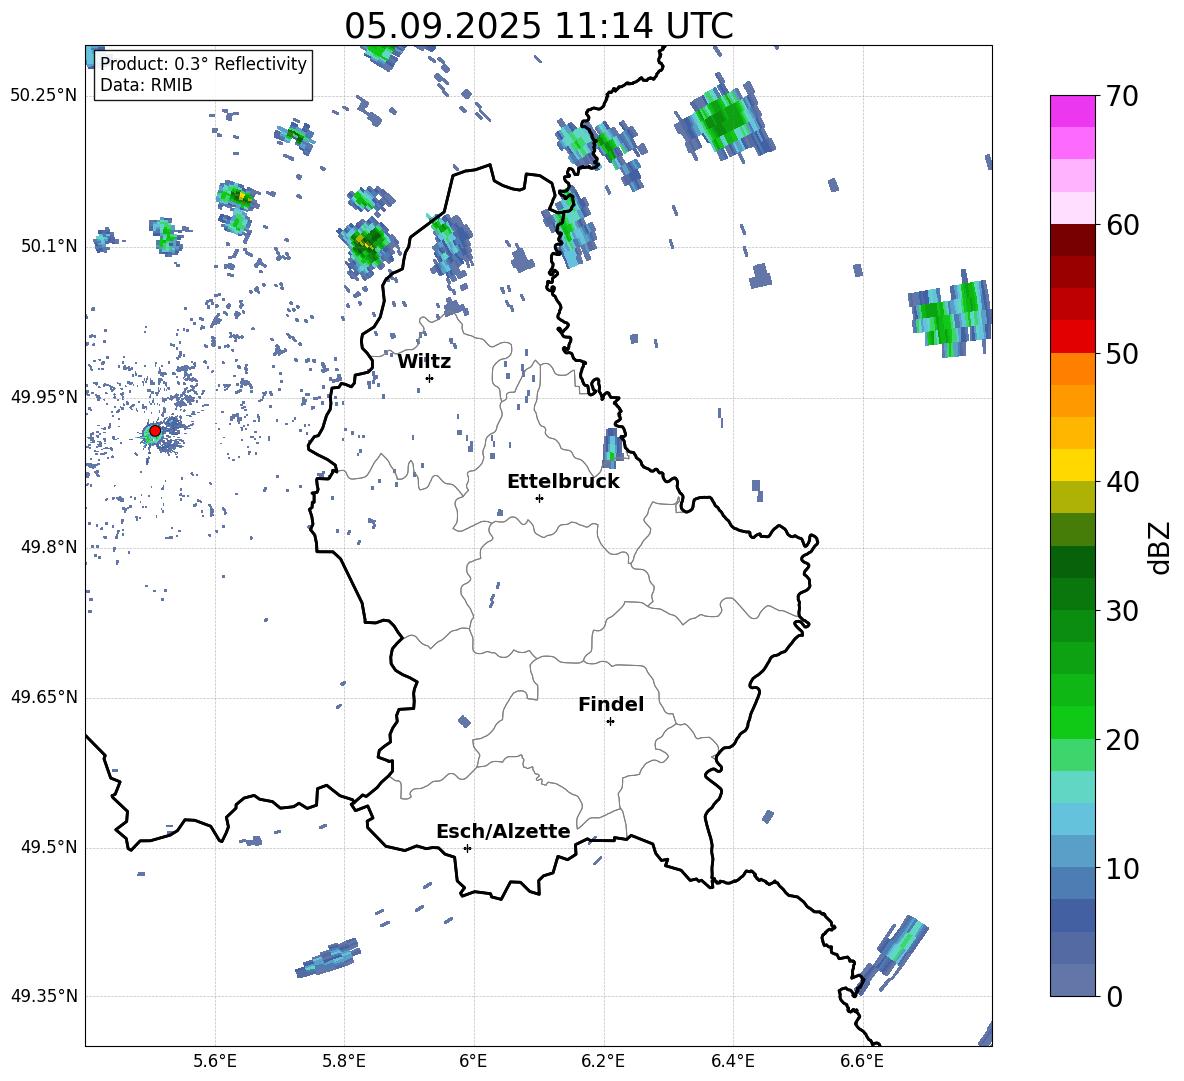Click the colorbar tick value 70
The image size is (1184, 1081).
pos(1122,97)
